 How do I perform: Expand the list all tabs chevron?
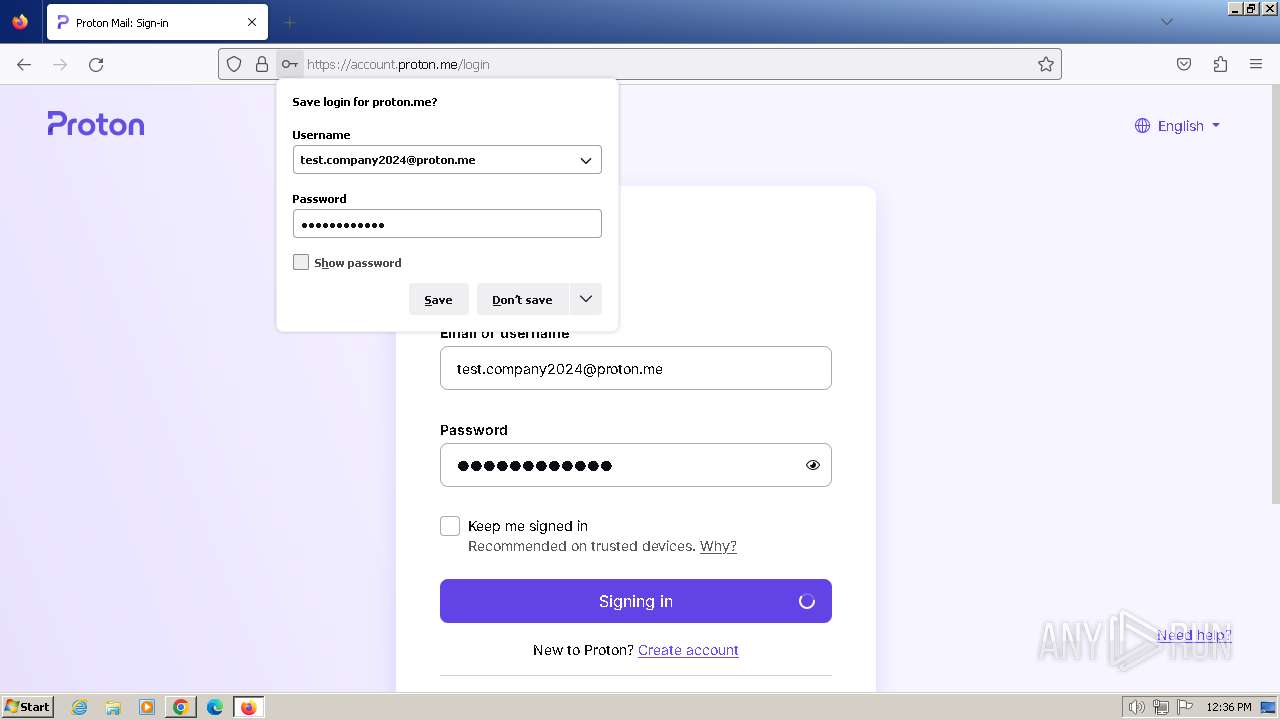1167,22
